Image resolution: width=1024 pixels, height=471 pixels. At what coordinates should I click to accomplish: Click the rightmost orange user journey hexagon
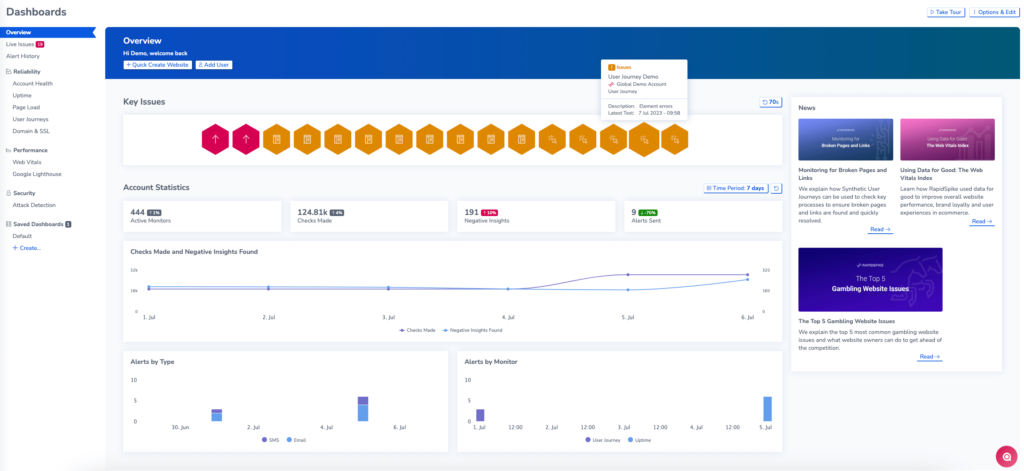pyautogui.click(x=675, y=139)
